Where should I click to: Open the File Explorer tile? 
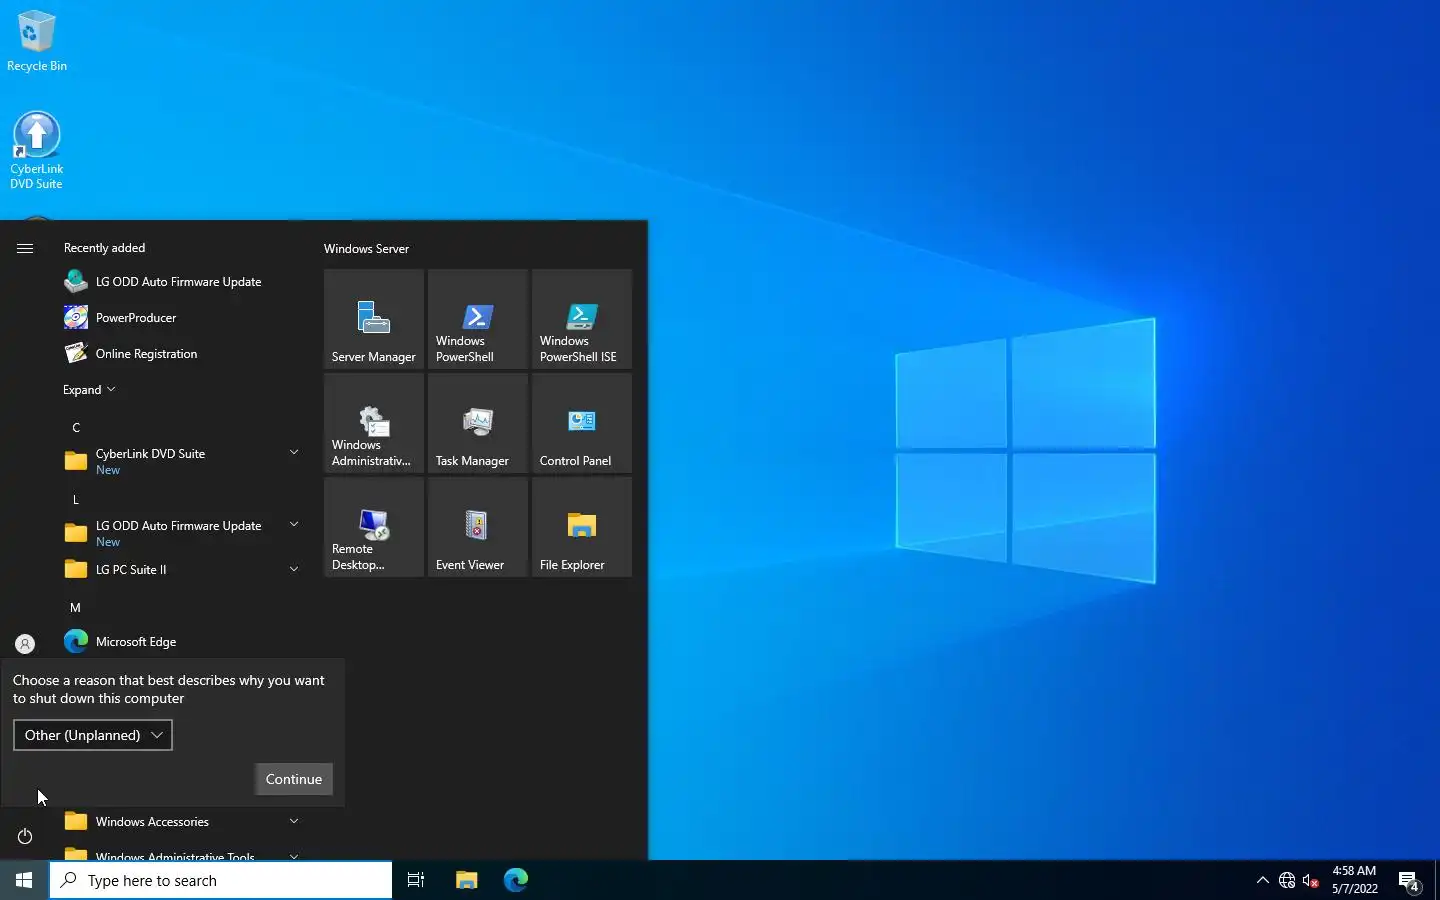click(582, 527)
